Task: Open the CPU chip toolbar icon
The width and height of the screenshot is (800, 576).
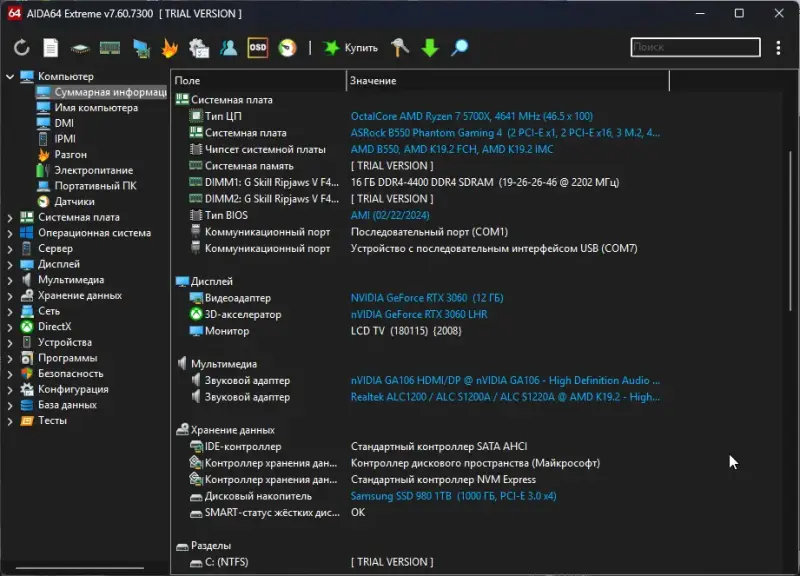Action: click(x=80, y=48)
